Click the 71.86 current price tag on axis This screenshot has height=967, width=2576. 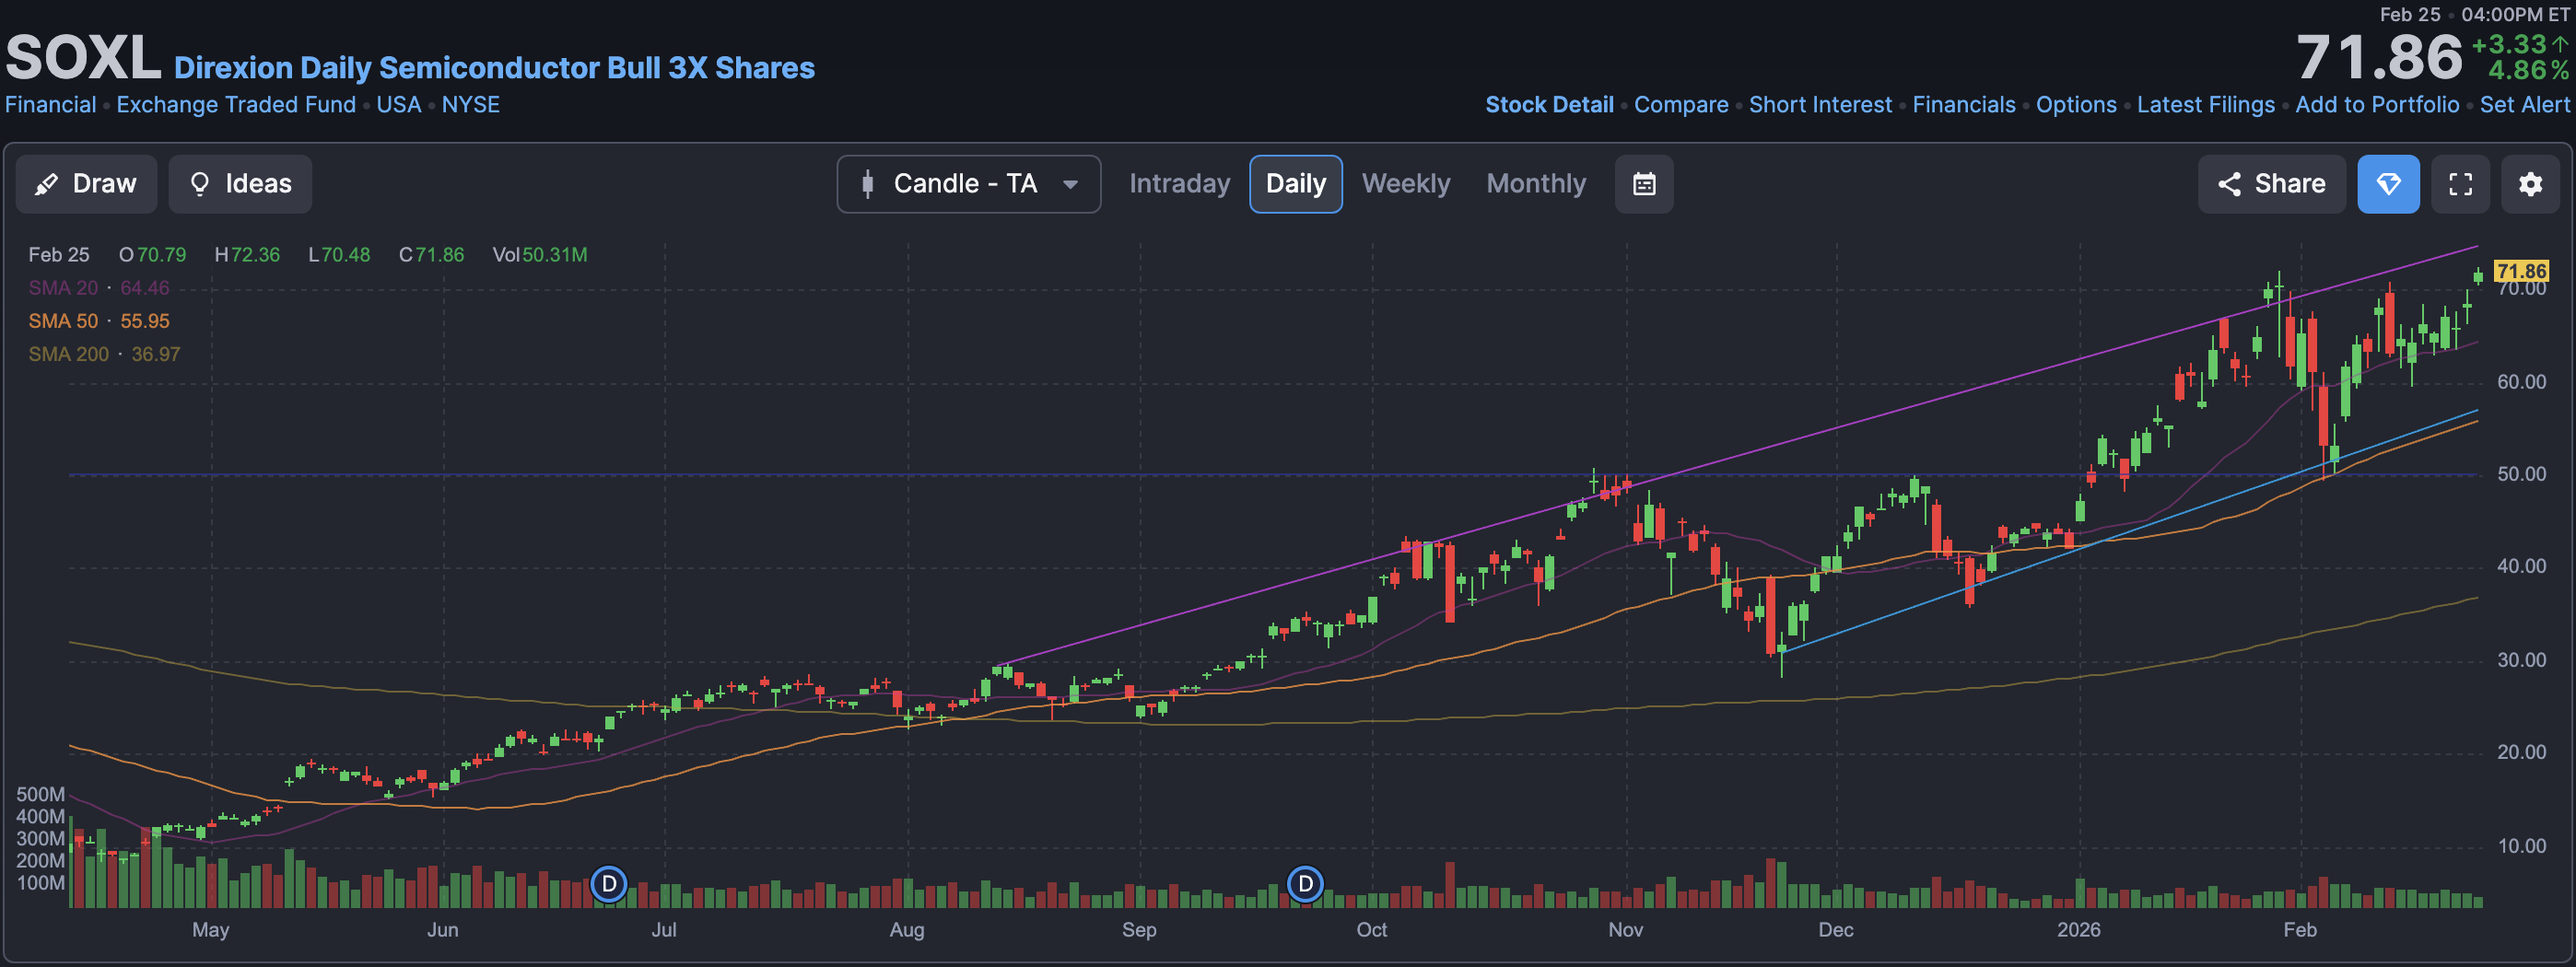click(2521, 271)
